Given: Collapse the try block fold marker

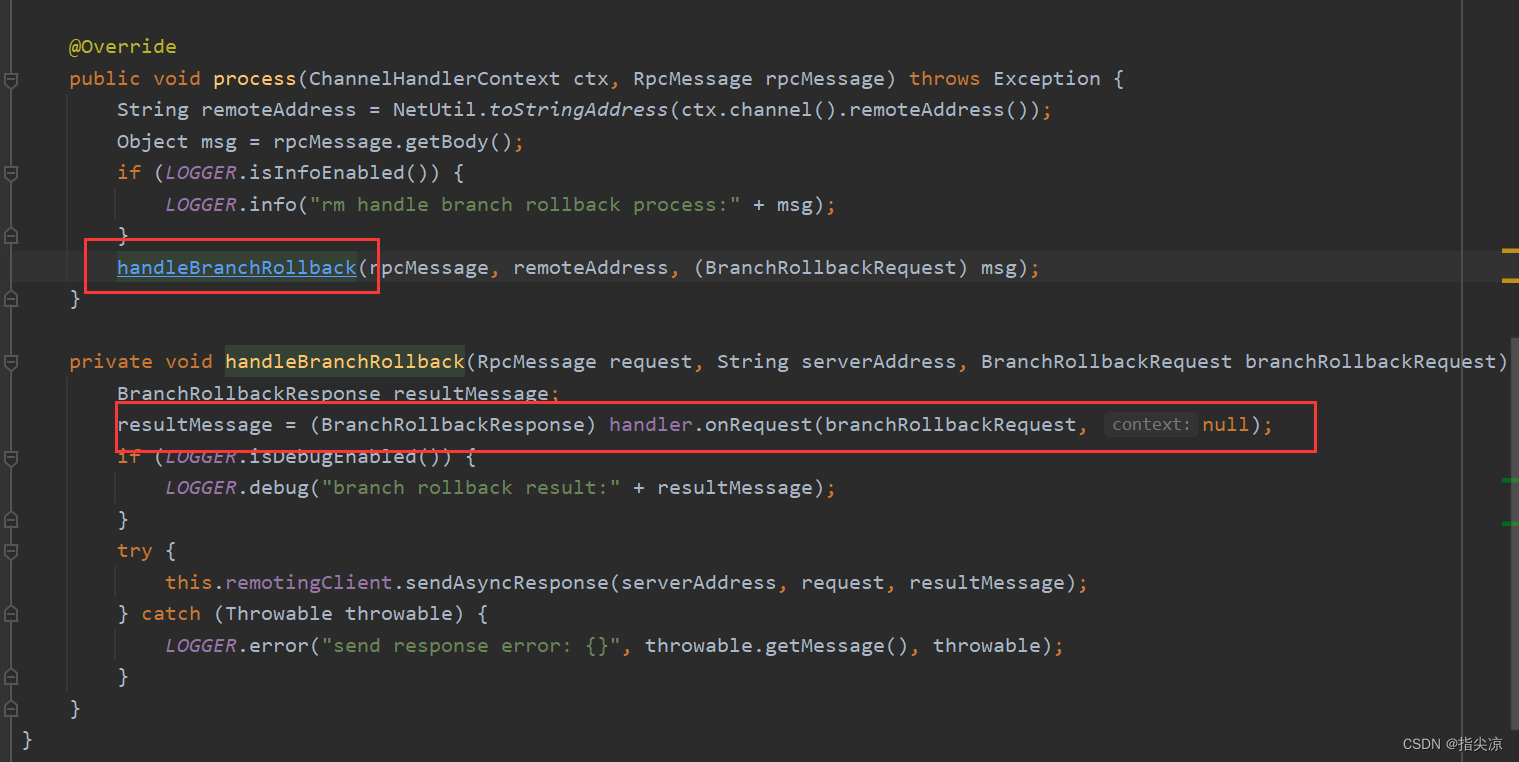Looking at the screenshot, I should click(11, 551).
